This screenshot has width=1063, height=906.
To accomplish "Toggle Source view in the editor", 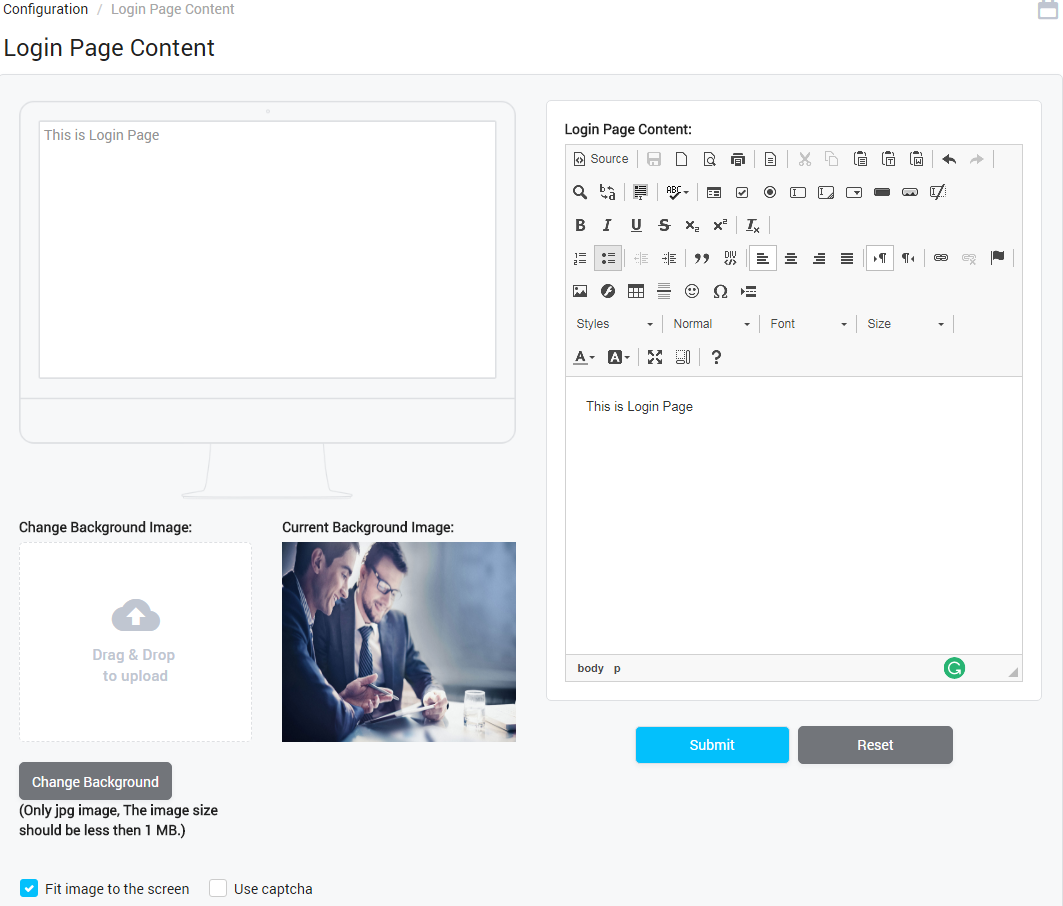I will [x=600, y=158].
